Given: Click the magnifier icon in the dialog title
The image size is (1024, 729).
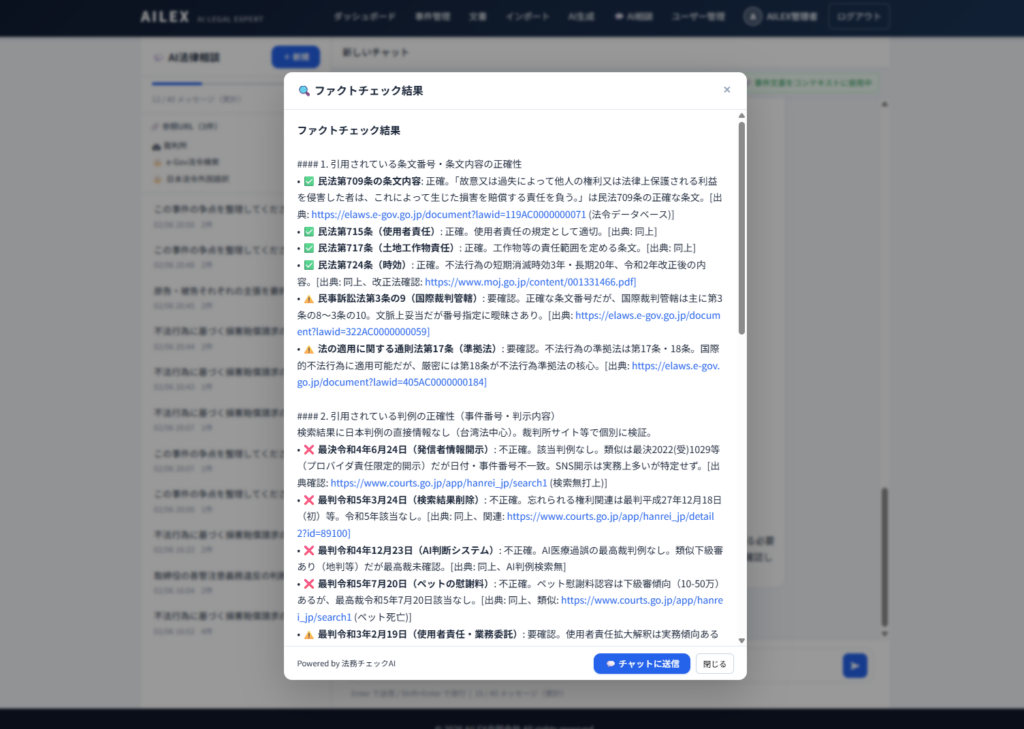Looking at the screenshot, I should click(x=304, y=91).
